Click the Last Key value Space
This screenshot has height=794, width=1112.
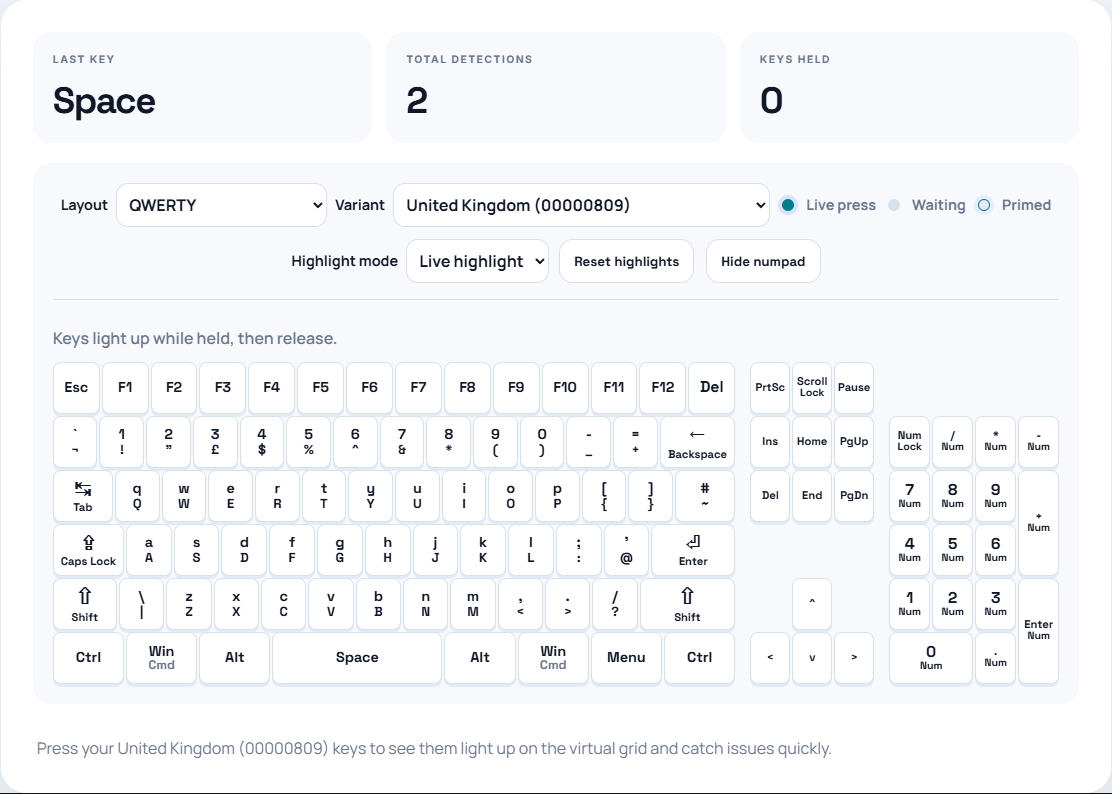pos(104,101)
